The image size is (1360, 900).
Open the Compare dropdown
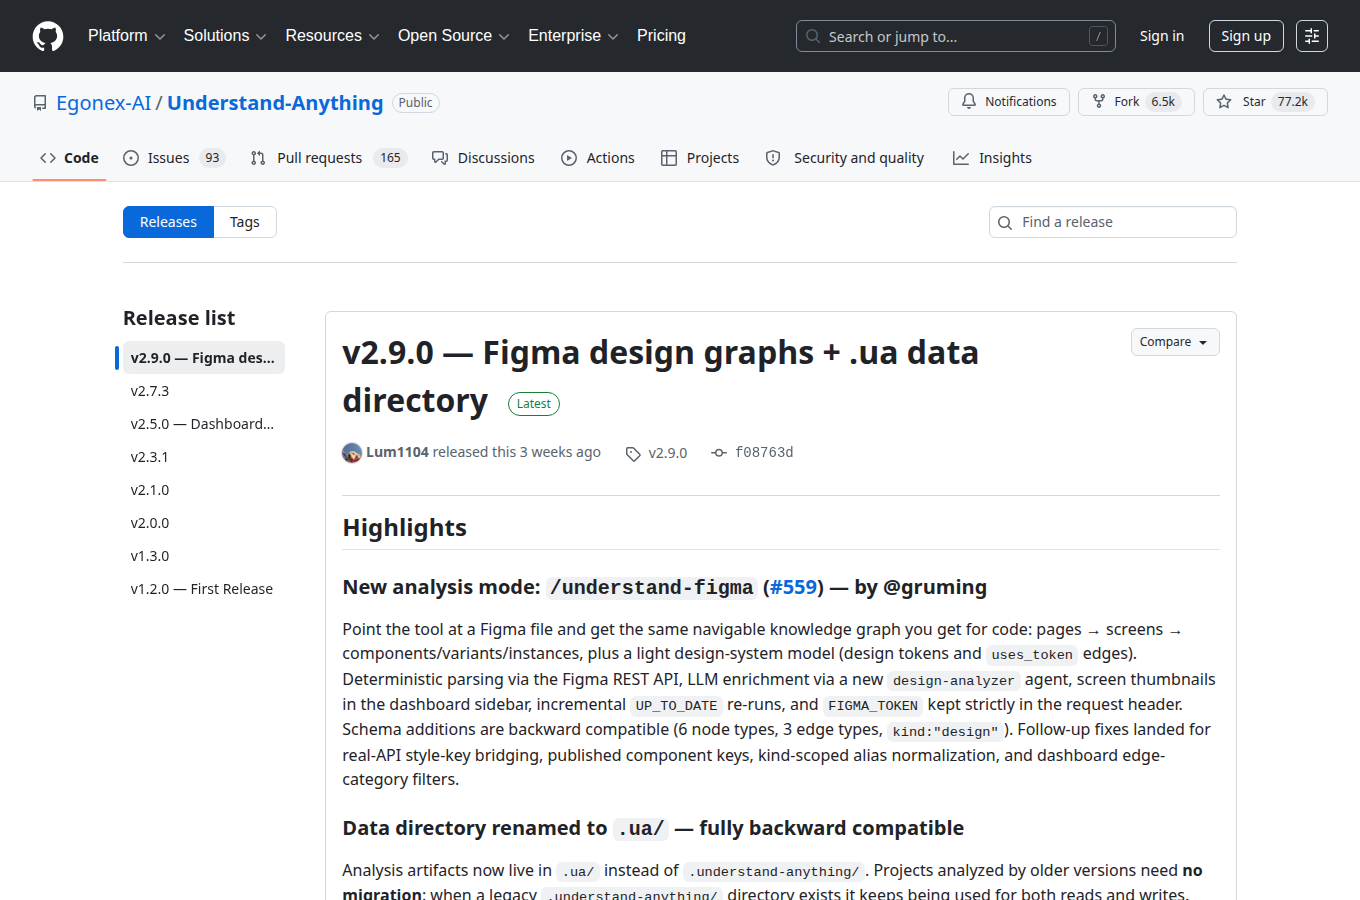pyautogui.click(x=1175, y=342)
